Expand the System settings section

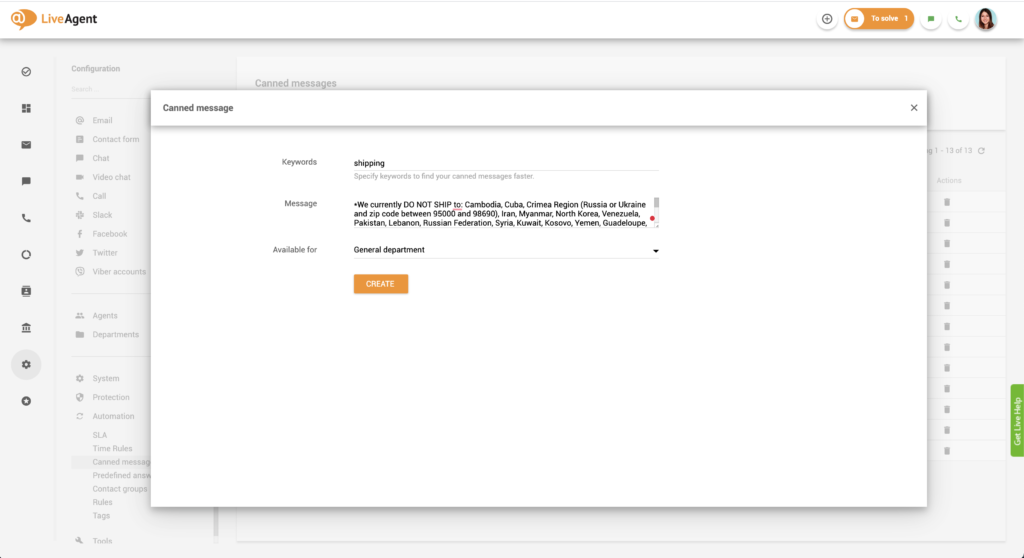[x=106, y=379]
